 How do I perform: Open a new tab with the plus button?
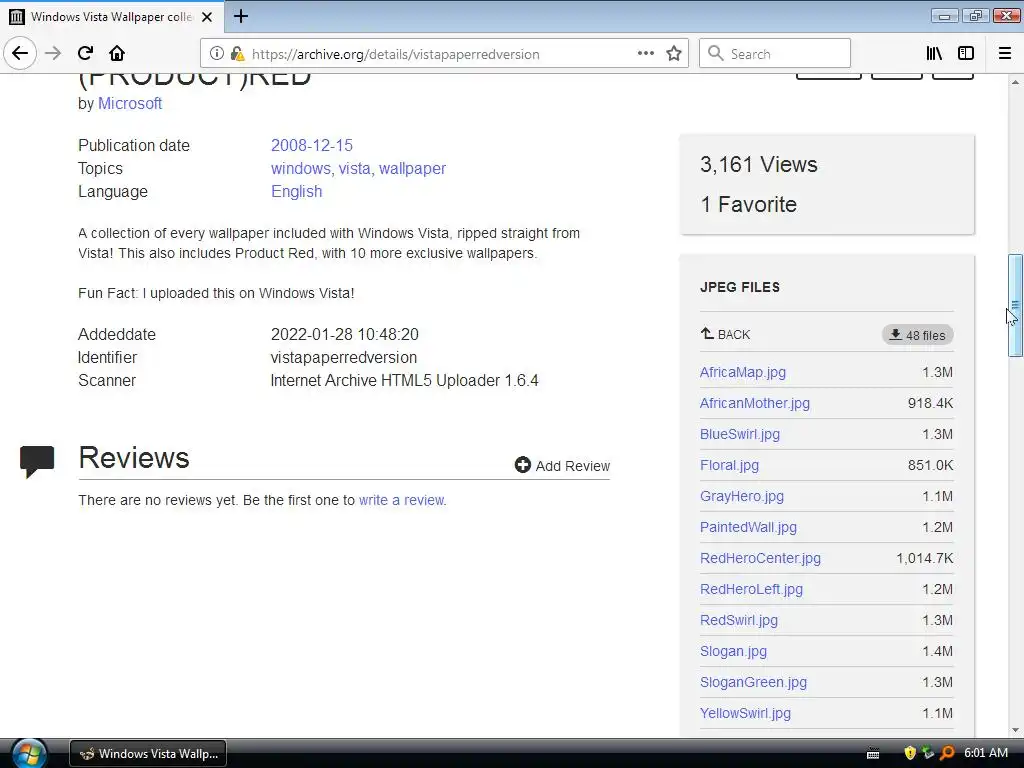[x=241, y=16]
